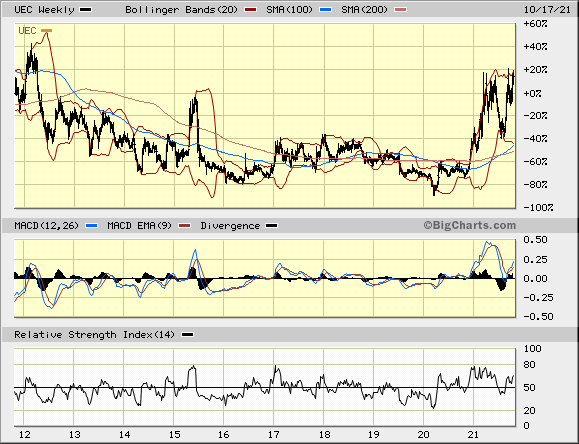Viewport: 579px width, 444px height.
Task: Click the year '17' on time axis
Action: [274, 435]
